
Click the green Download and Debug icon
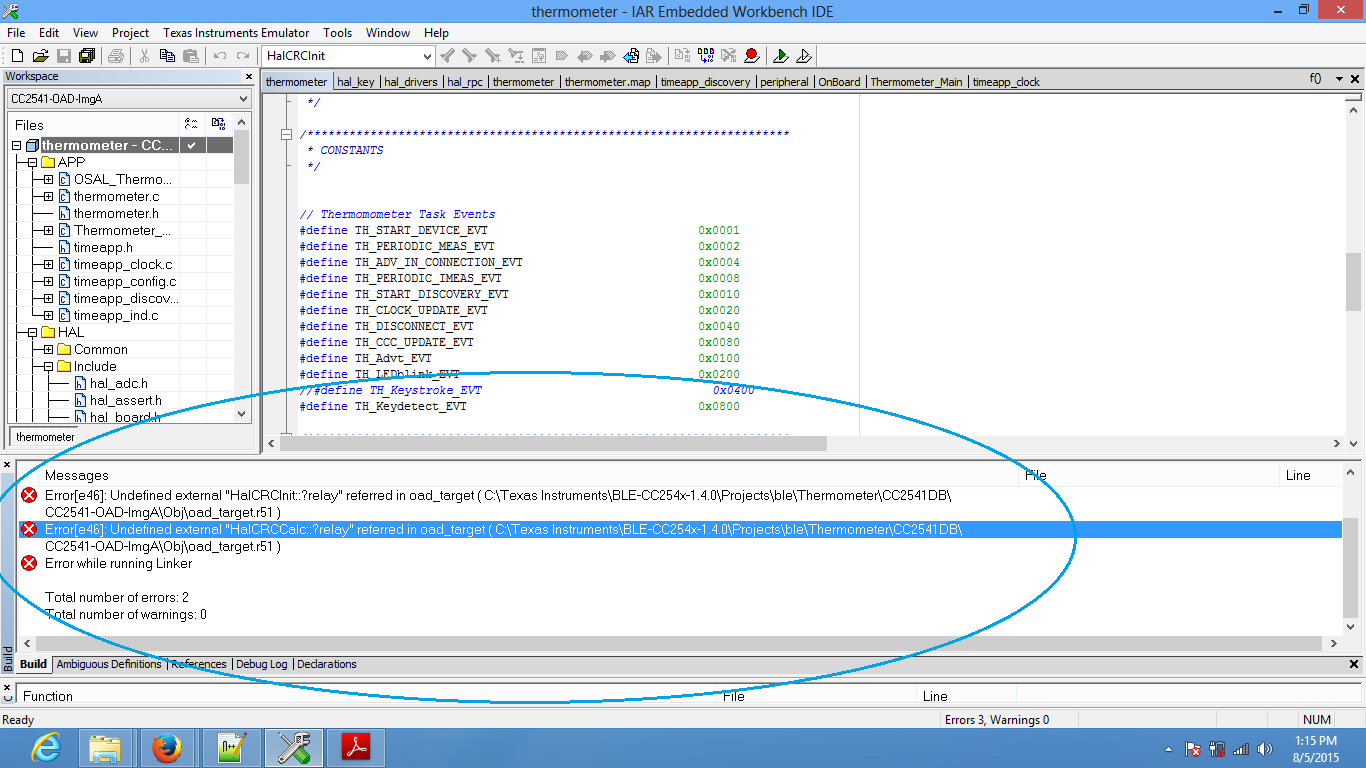(781, 56)
